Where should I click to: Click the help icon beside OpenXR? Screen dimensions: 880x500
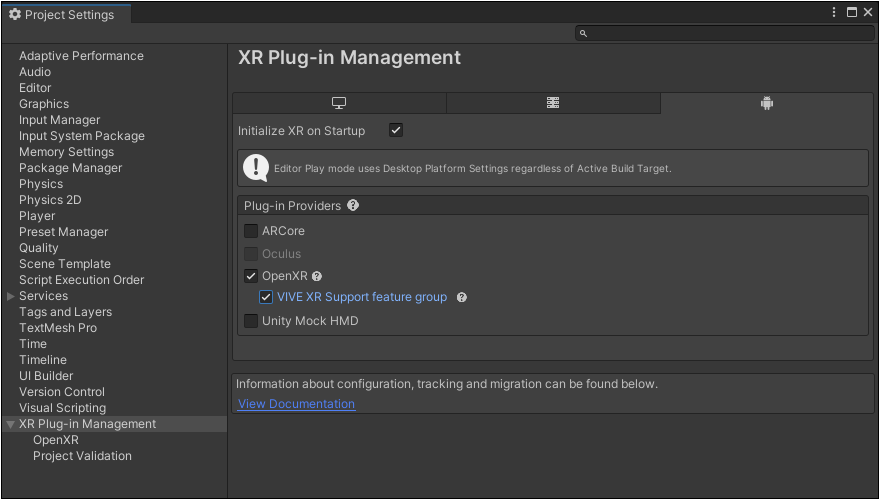pos(317,276)
